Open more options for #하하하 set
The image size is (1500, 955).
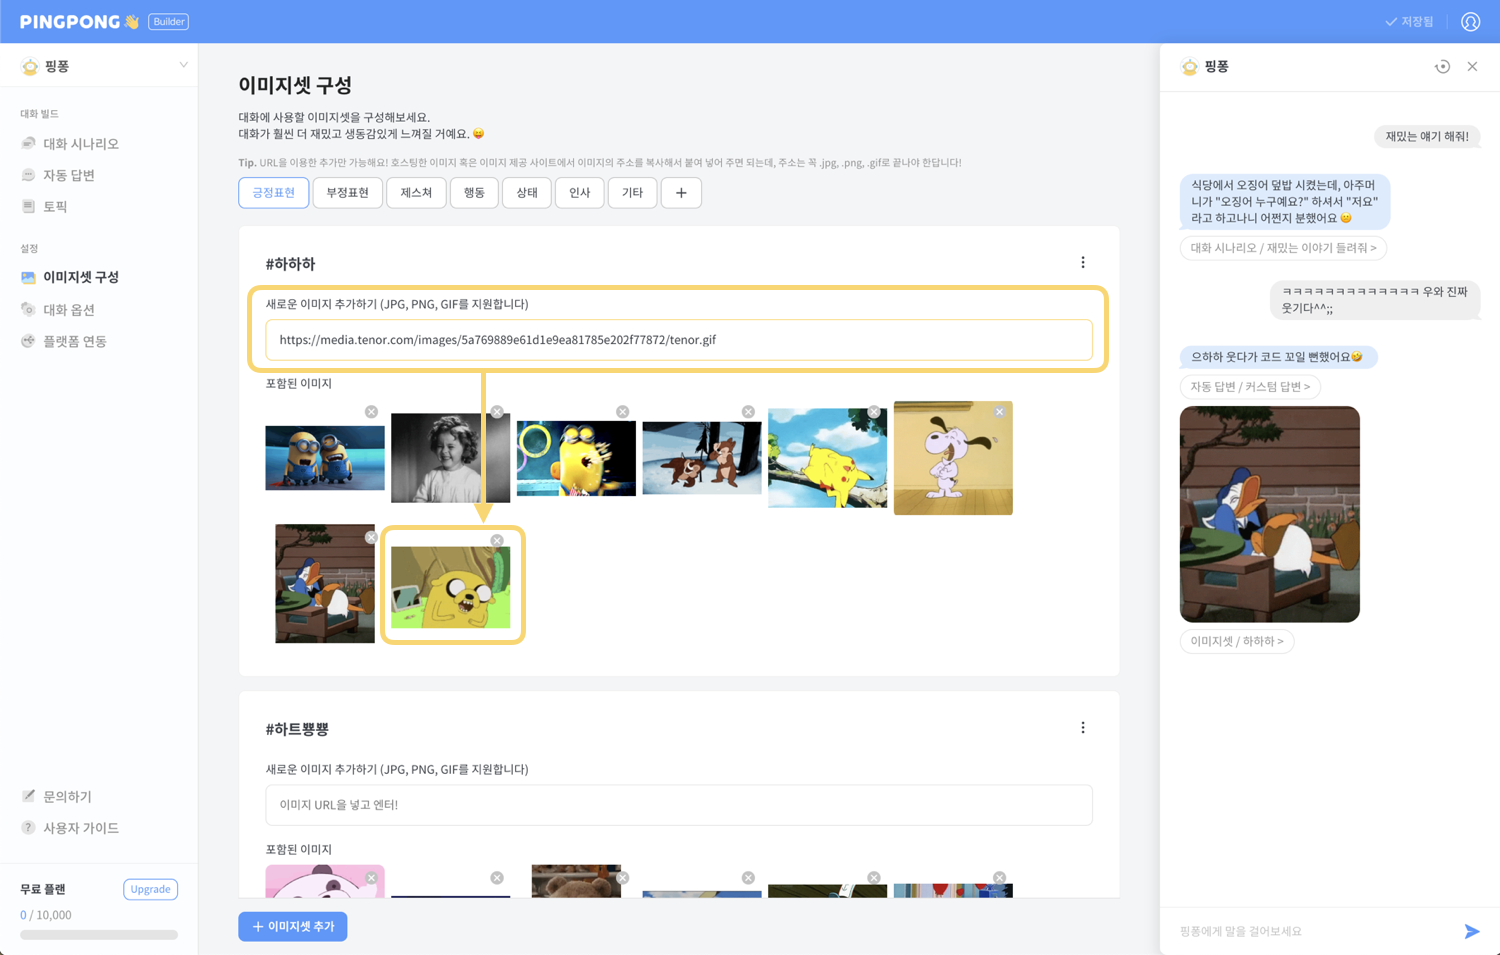click(x=1083, y=263)
